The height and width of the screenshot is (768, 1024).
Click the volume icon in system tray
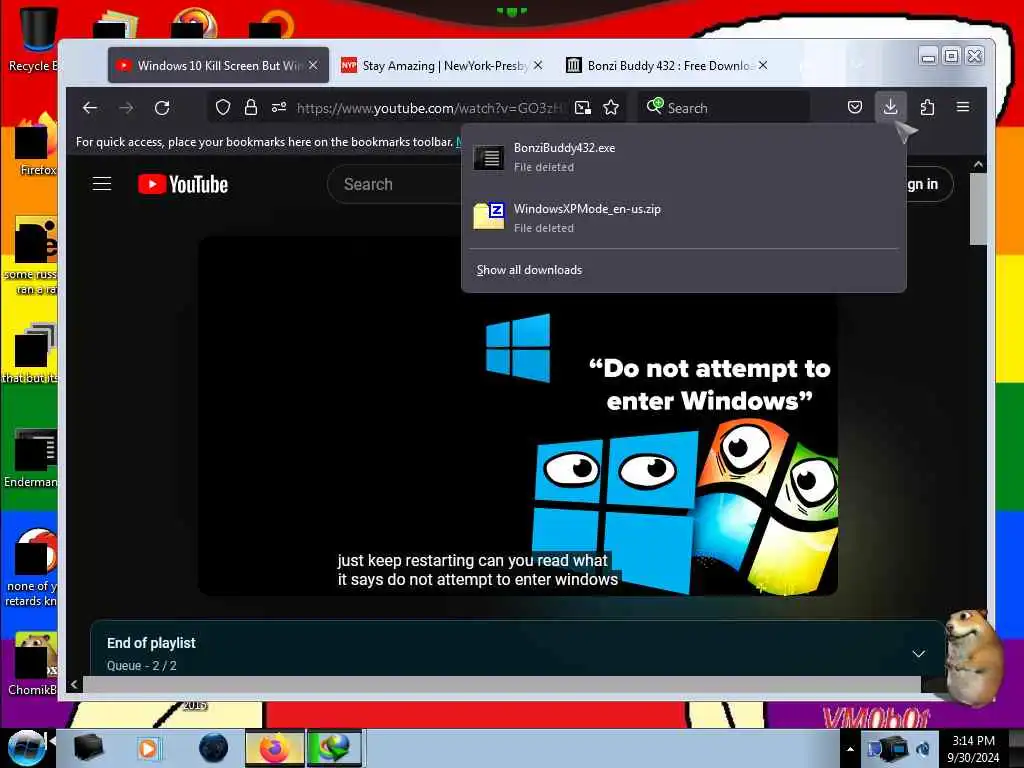[x=923, y=750]
